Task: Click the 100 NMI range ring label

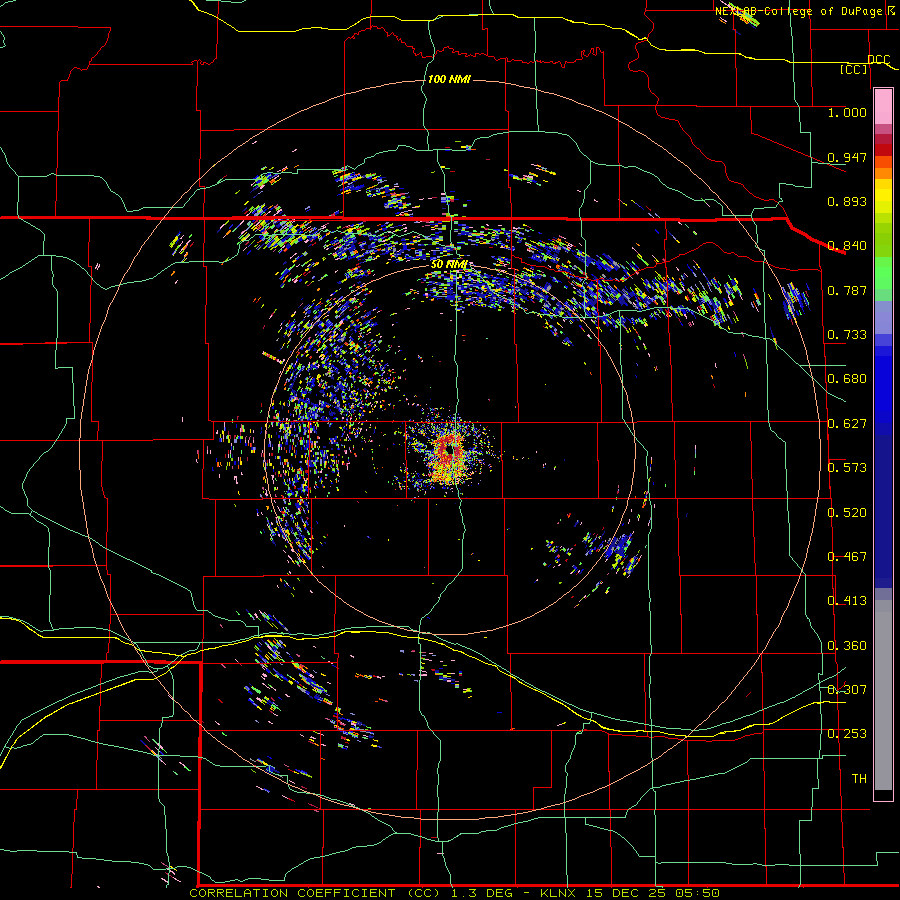Action: 449,79
